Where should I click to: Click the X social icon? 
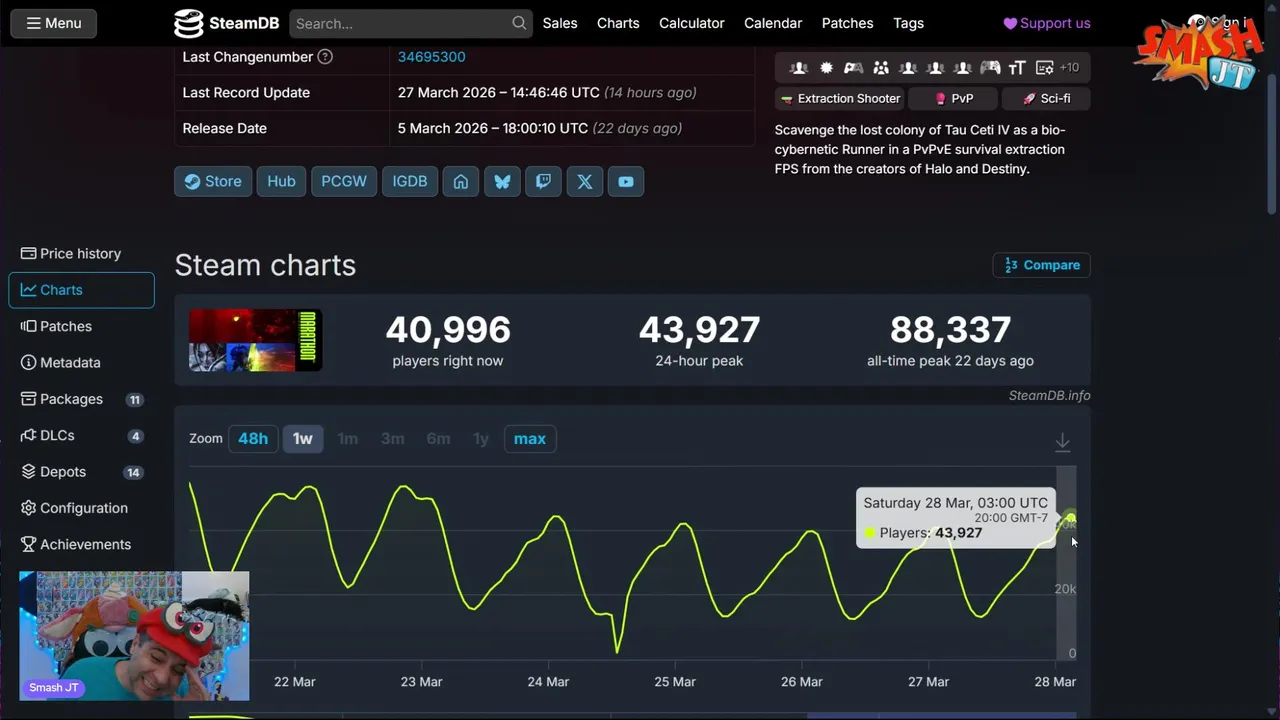[x=585, y=181]
